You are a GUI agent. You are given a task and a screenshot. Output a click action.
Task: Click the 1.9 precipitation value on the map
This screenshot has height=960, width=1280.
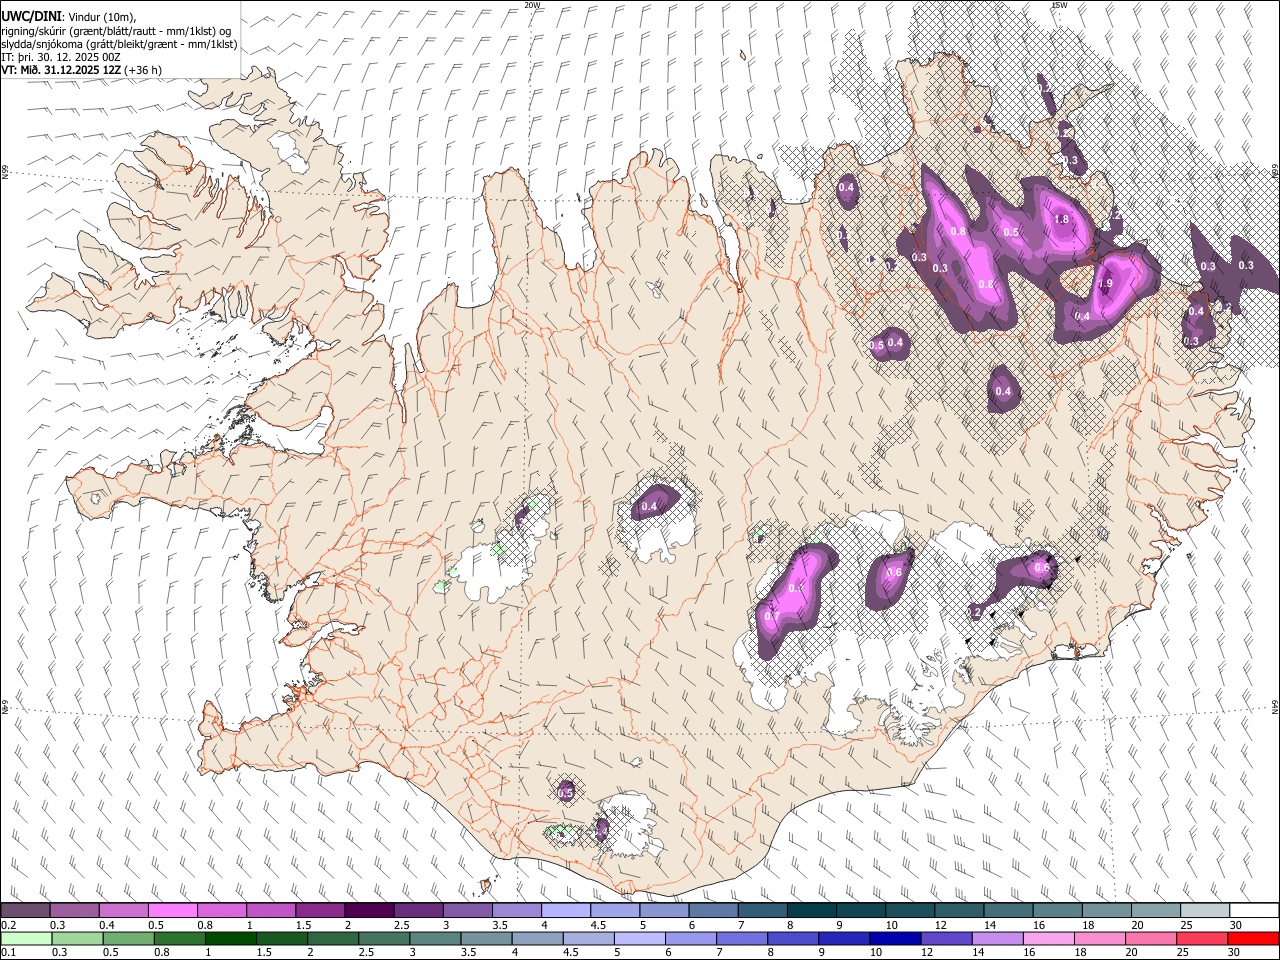click(x=1105, y=284)
